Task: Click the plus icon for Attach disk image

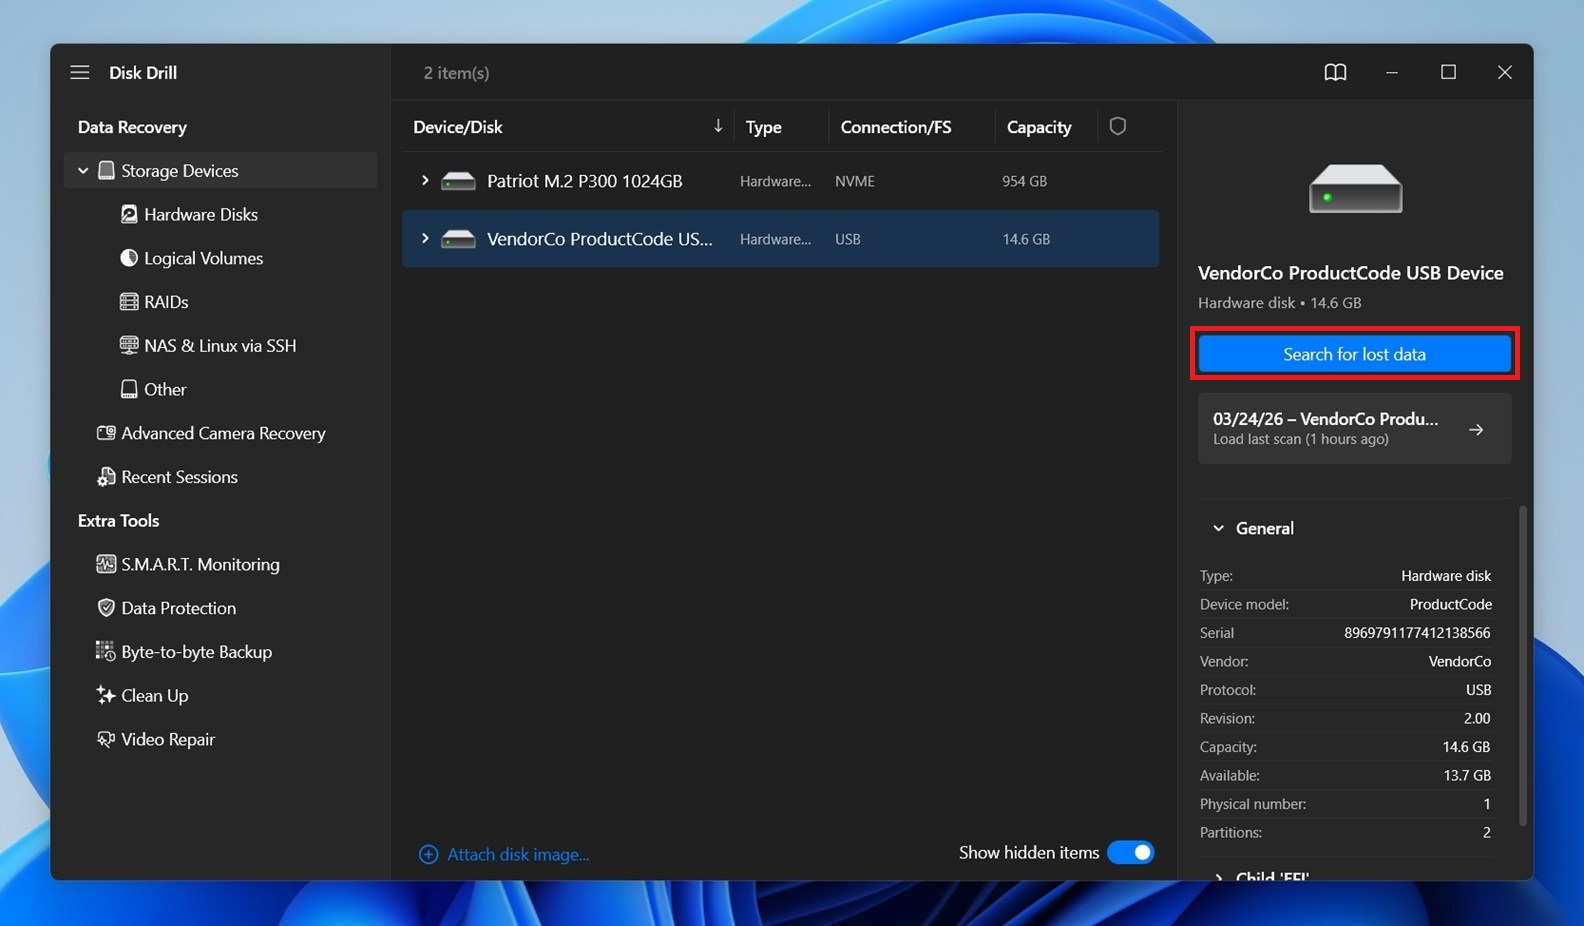Action: [428, 854]
